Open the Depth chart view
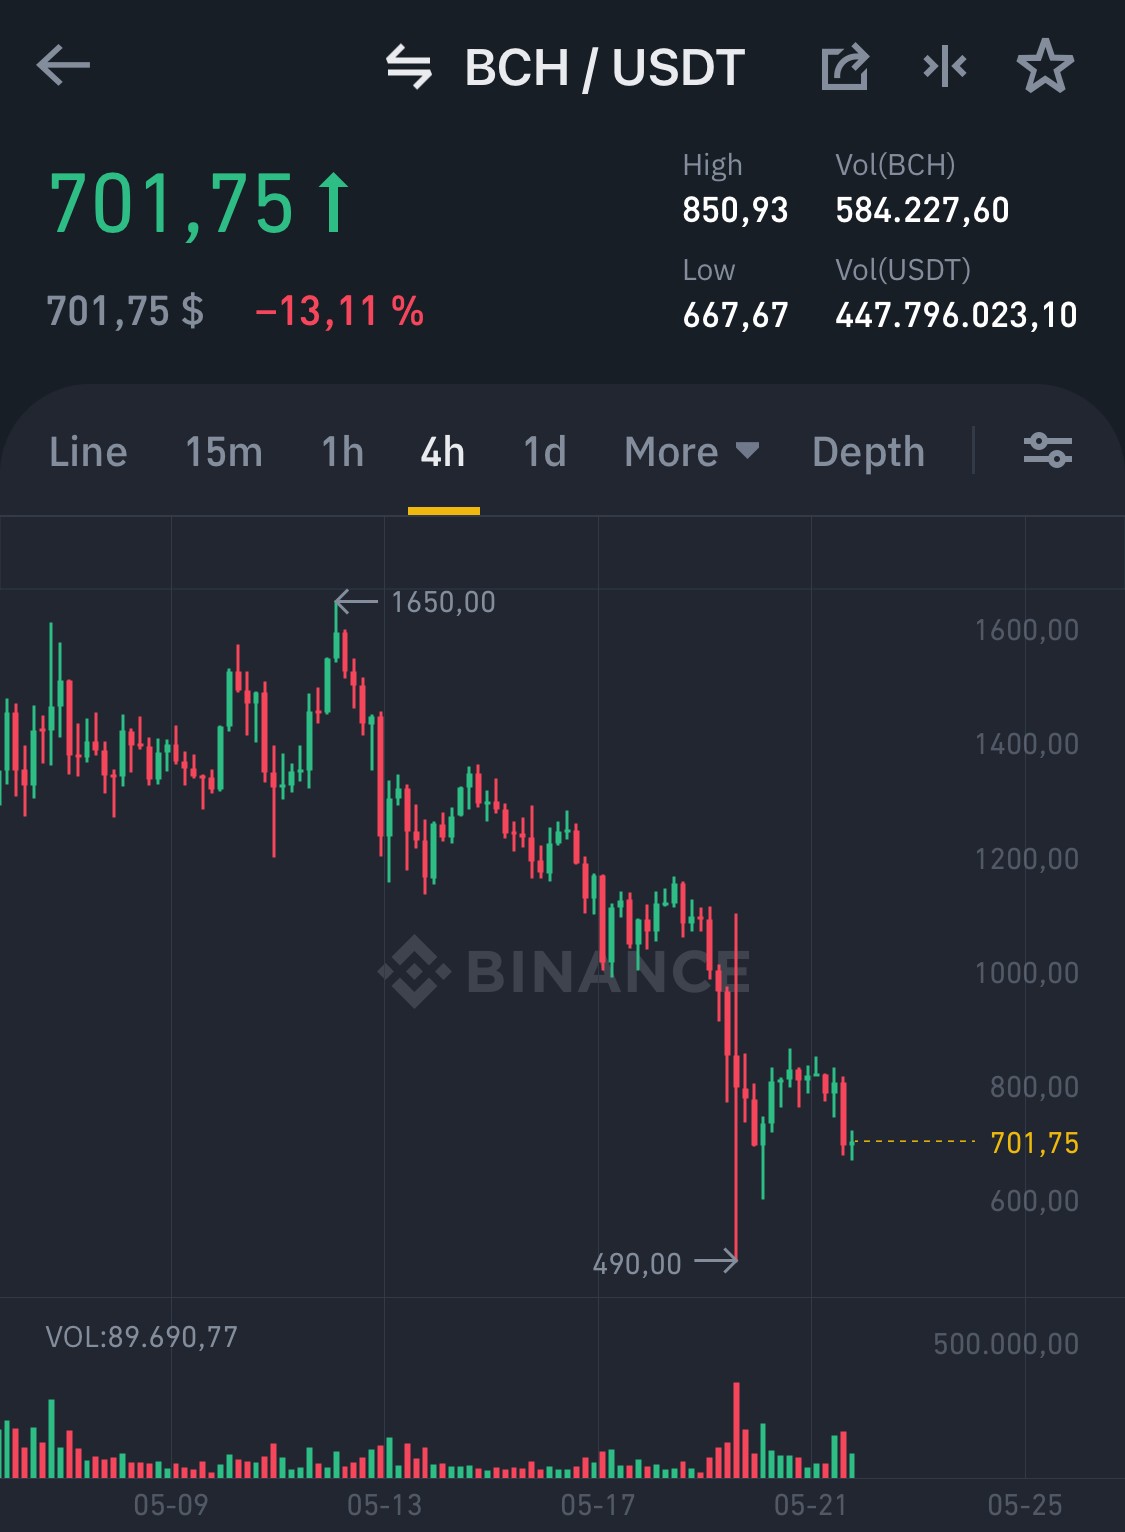 point(868,452)
